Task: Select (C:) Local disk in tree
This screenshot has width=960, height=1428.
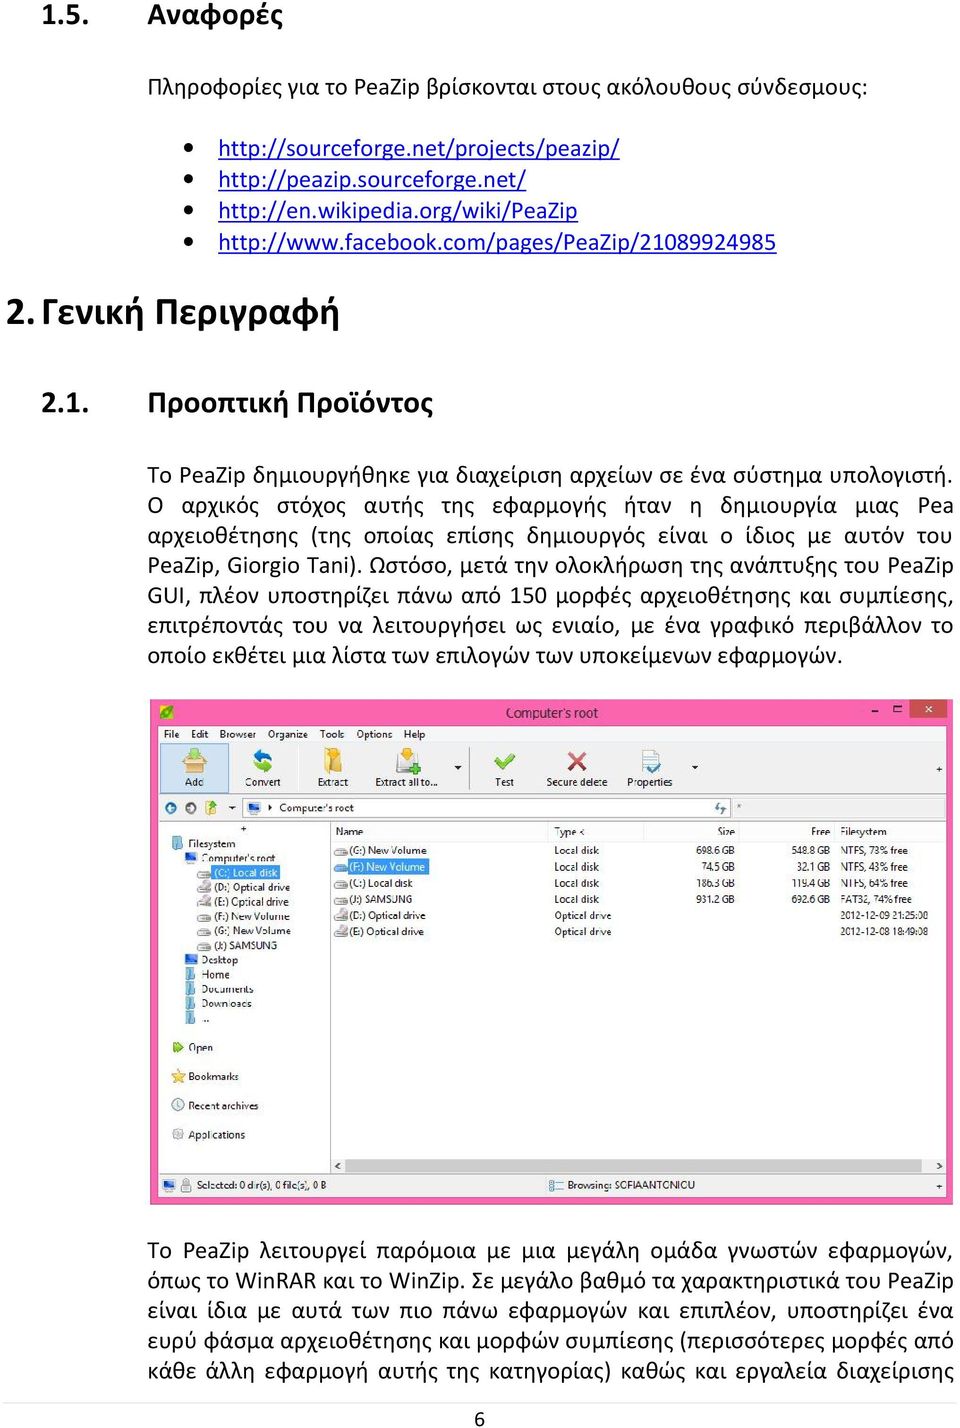Action: pos(246,872)
